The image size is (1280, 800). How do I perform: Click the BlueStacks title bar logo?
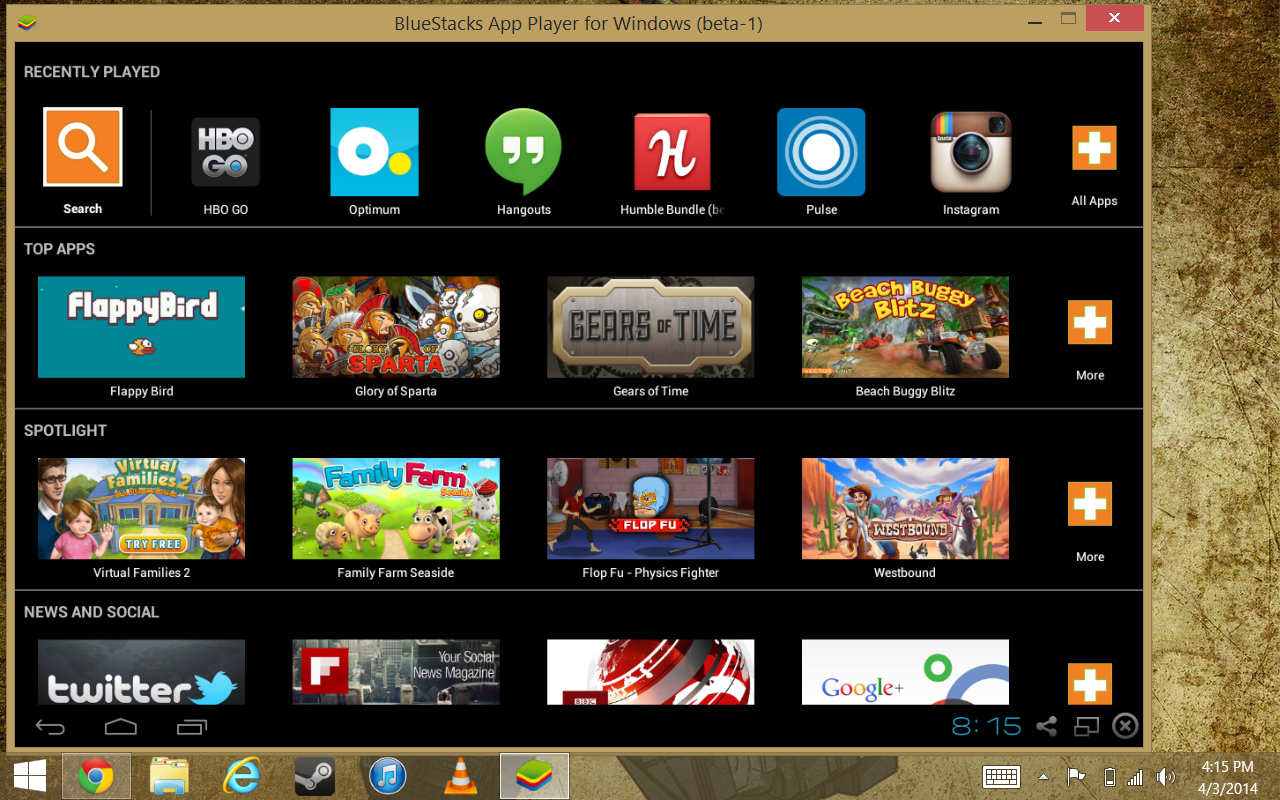27,21
